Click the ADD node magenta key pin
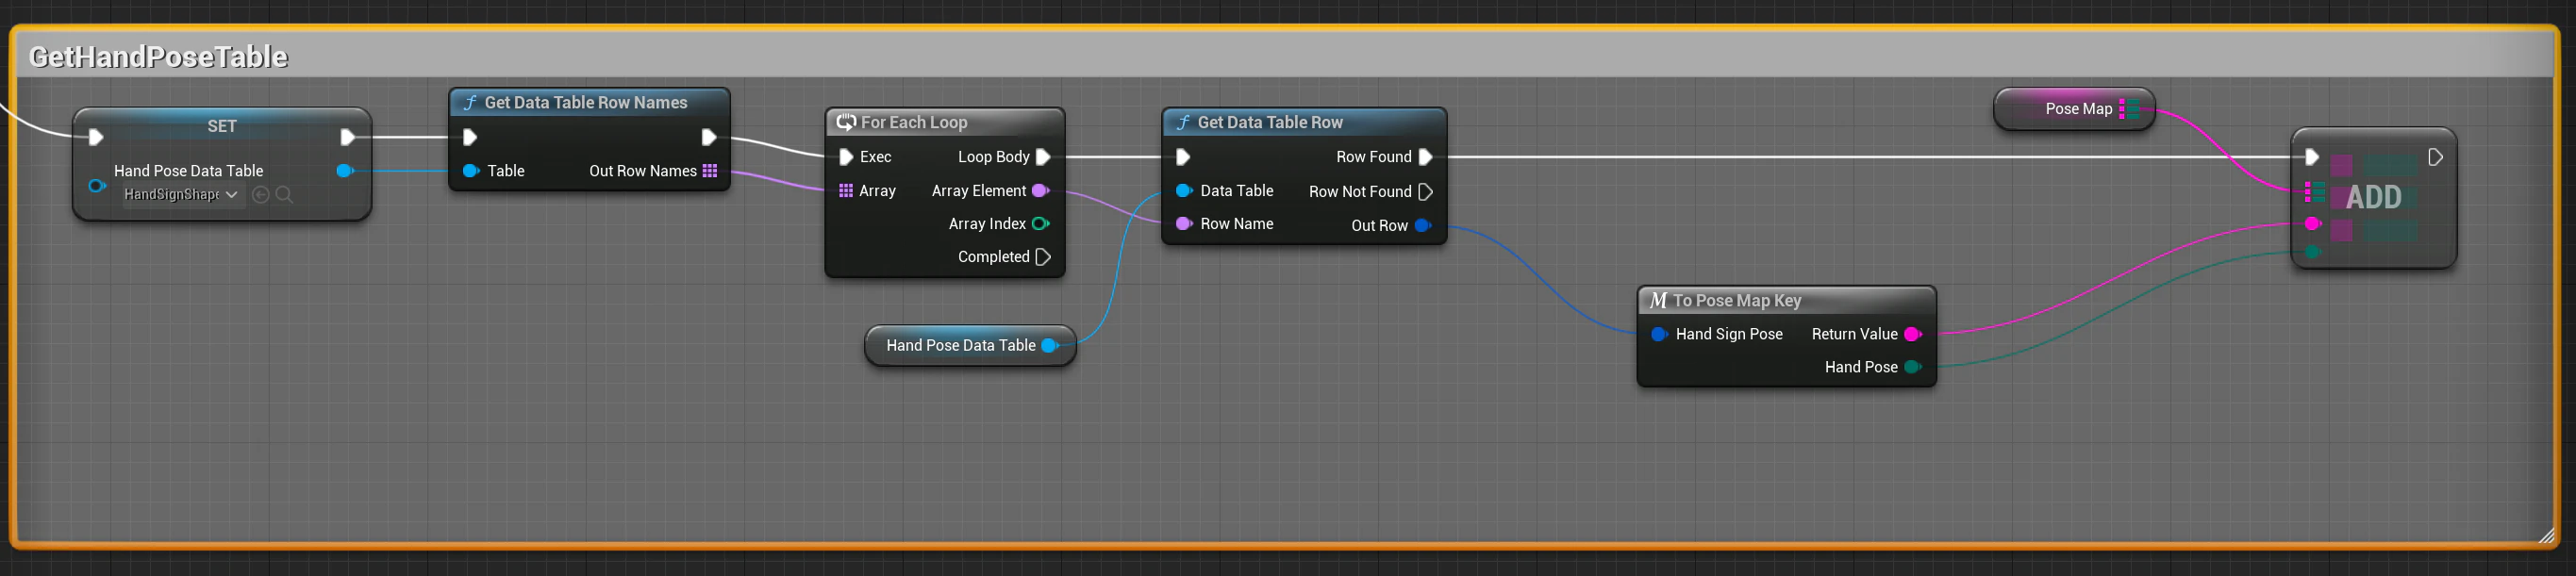Image resolution: width=2576 pixels, height=576 pixels. pyautogui.click(x=2312, y=224)
